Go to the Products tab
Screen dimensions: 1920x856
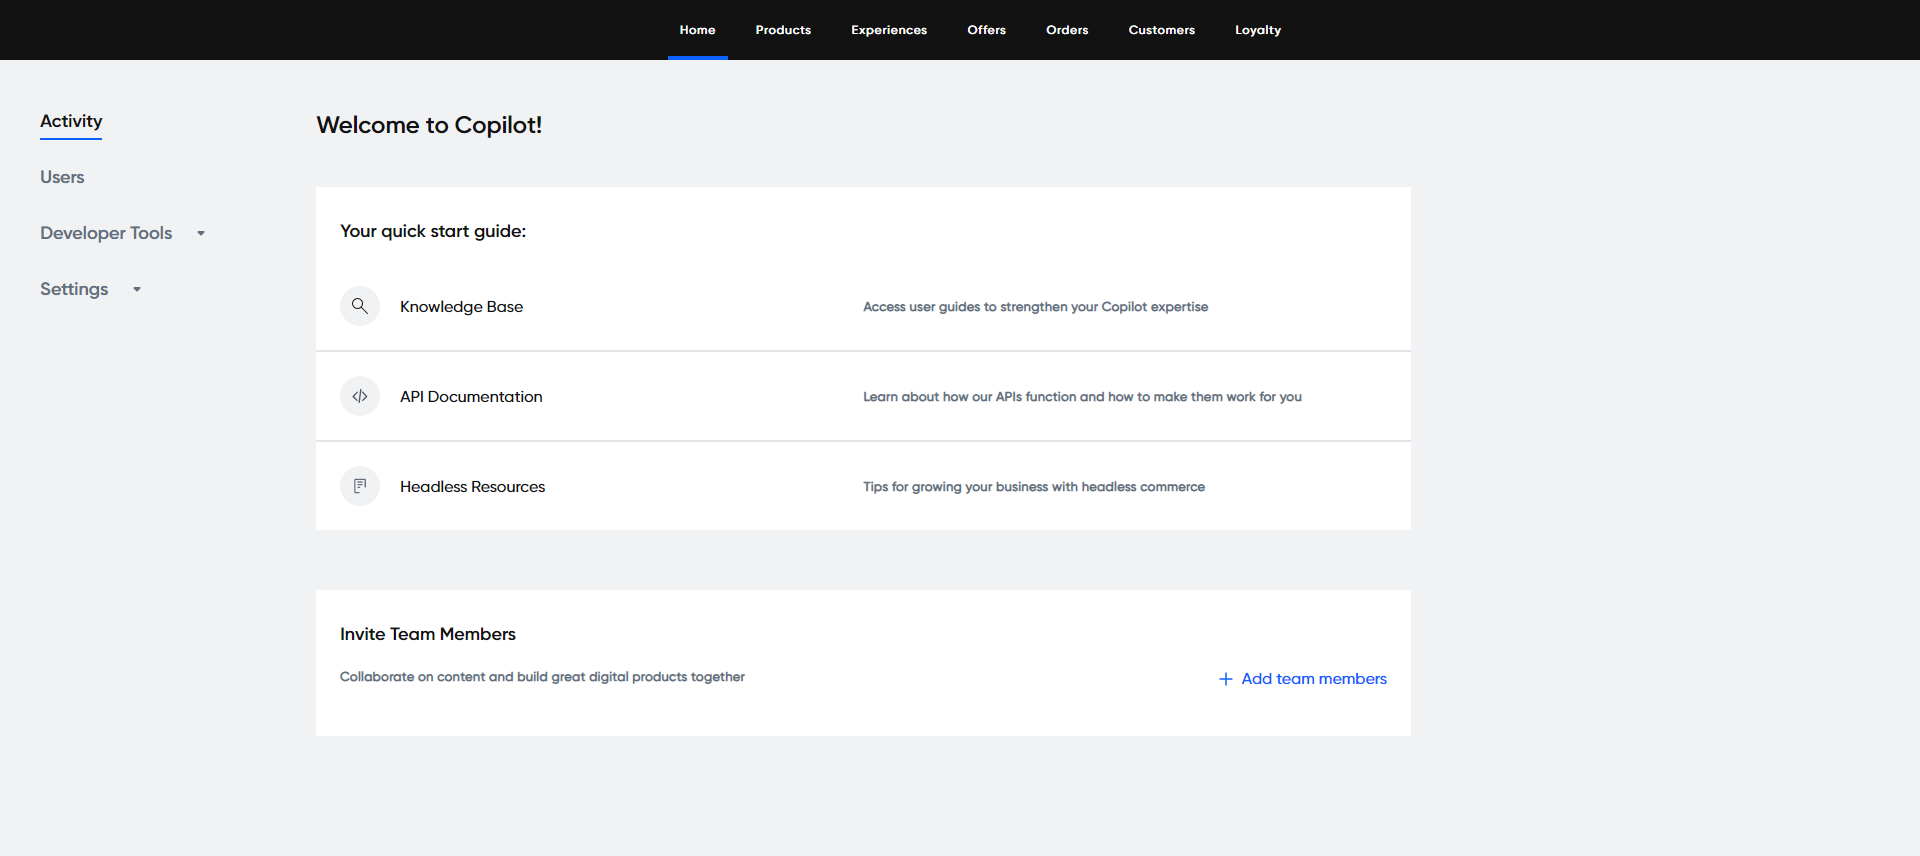tap(783, 30)
